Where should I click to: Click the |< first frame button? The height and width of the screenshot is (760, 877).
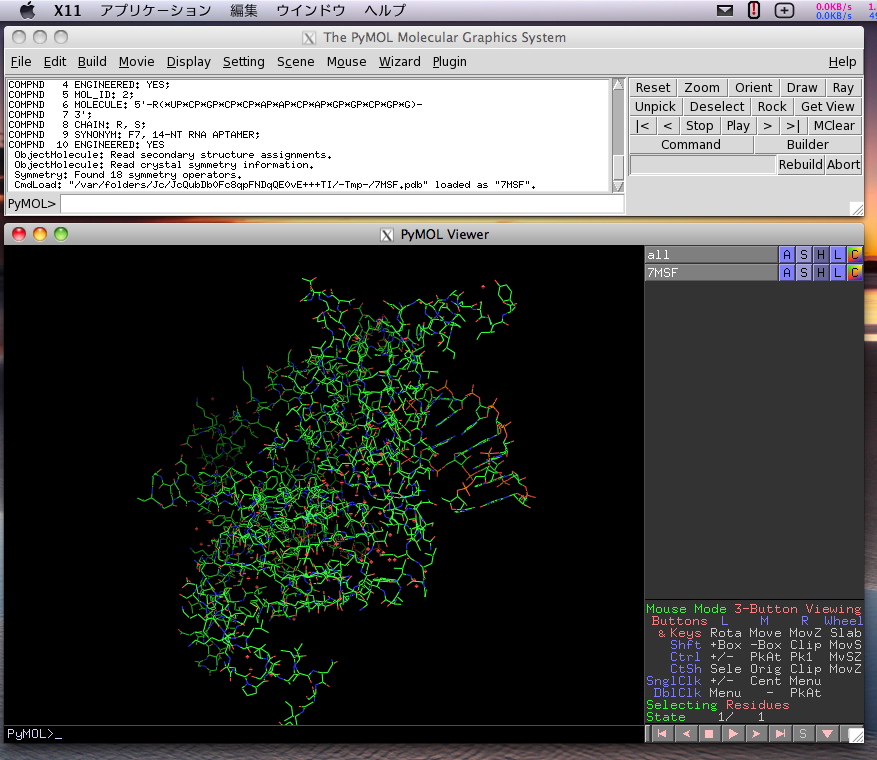[643, 126]
